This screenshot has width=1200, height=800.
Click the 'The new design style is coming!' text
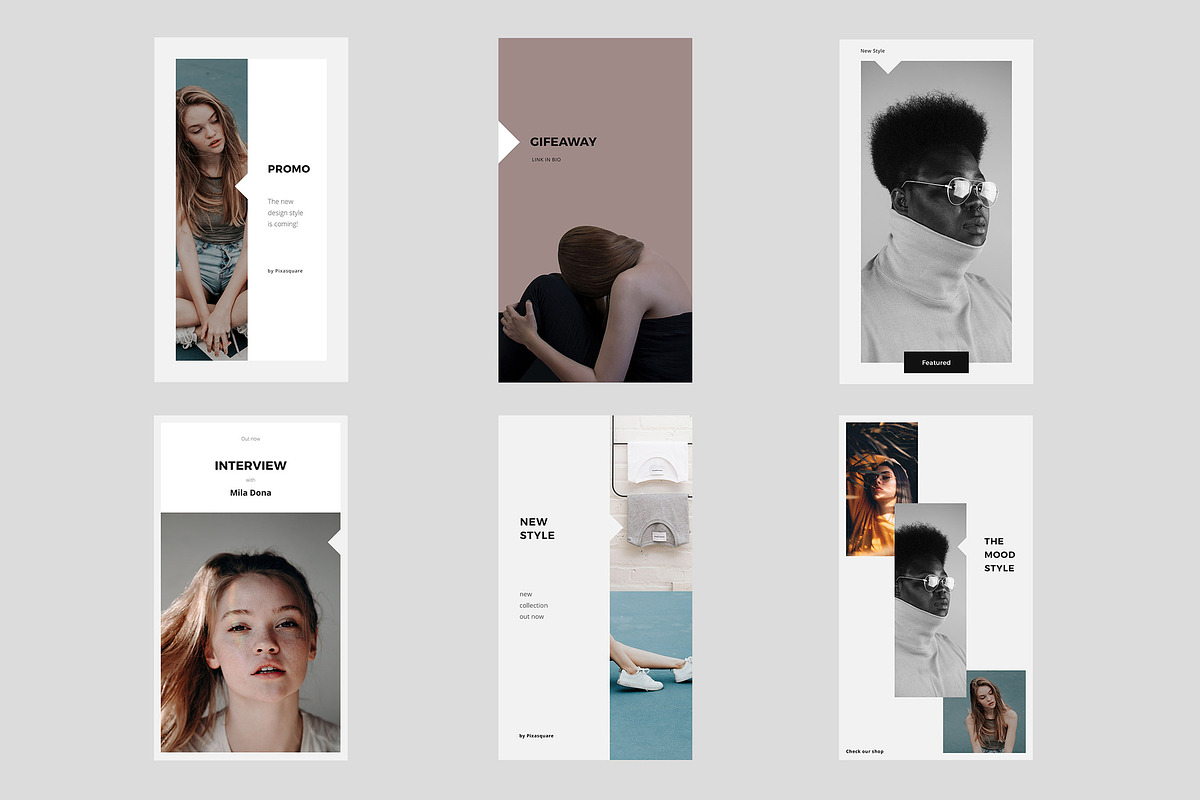point(285,213)
